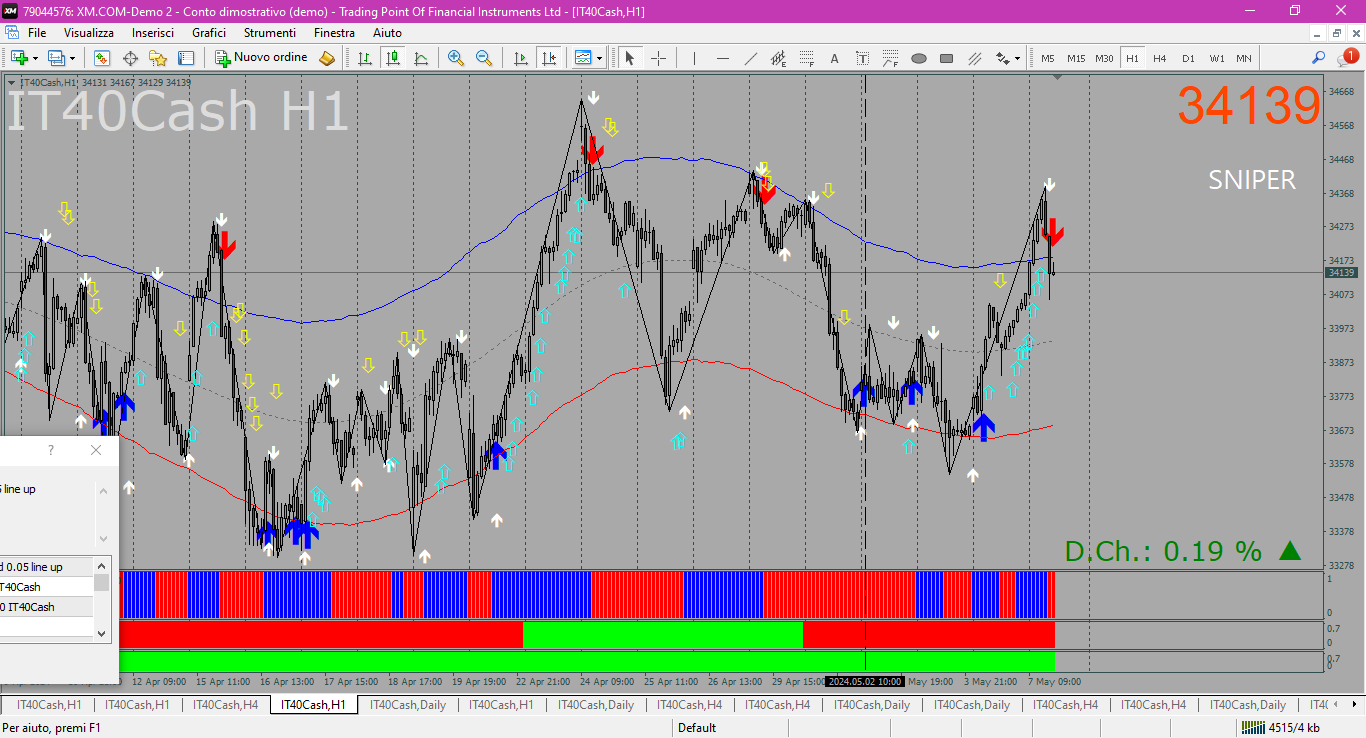The image size is (1366, 738).
Task: Expand the arrows tool dropdown
Action: (x=1018, y=58)
